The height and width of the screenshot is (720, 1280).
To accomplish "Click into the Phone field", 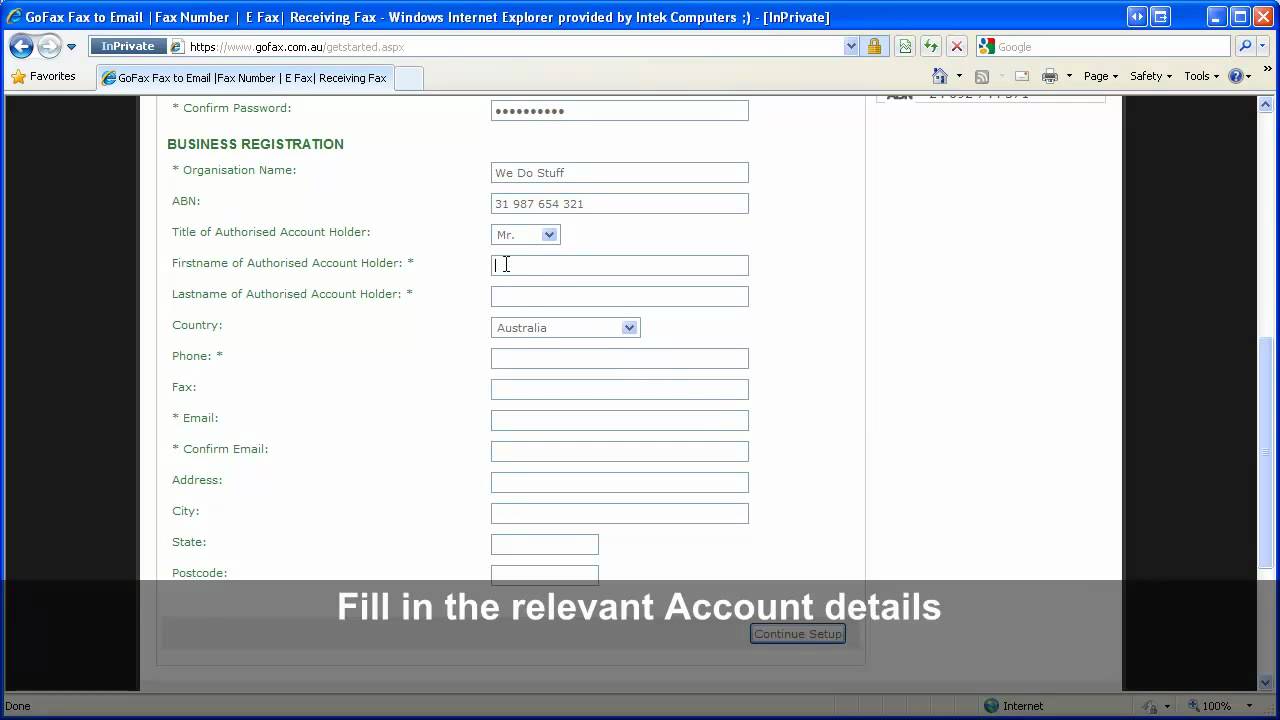I will [620, 358].
